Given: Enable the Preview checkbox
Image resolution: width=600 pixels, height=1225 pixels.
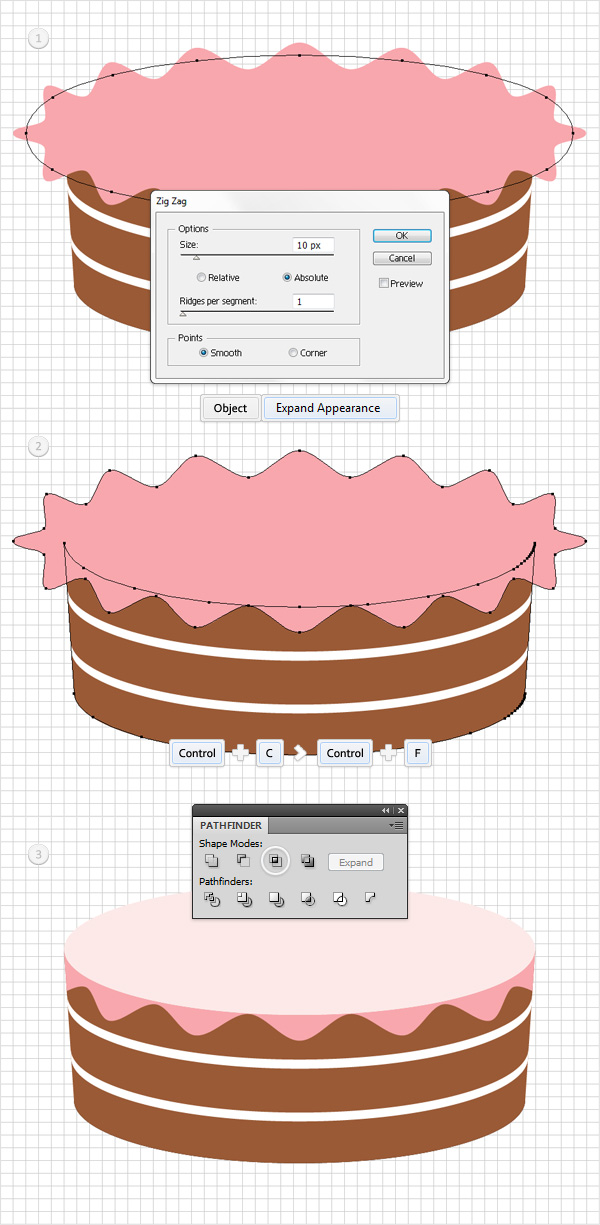Looking at the screenshot, I should pyautogui.click(x=385, y=284).
